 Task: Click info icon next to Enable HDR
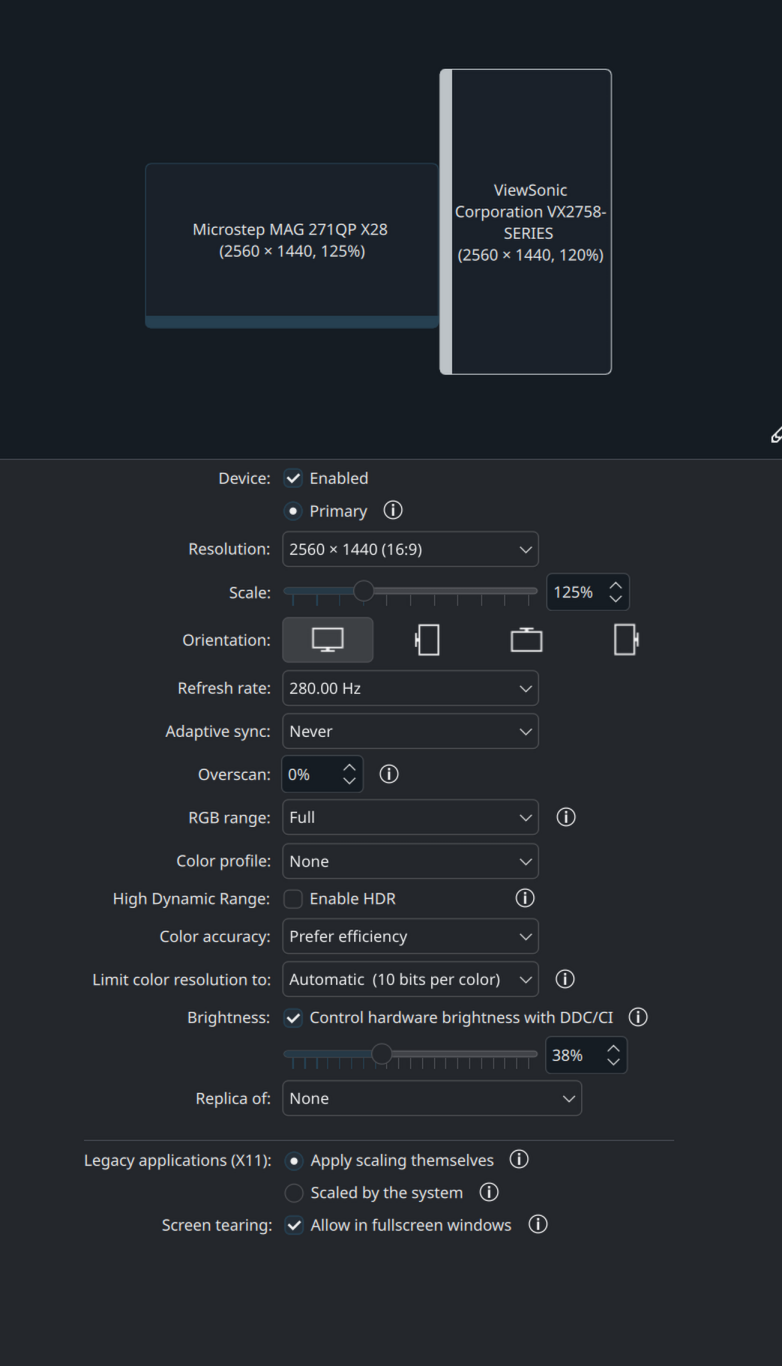(x=524, y=898)
